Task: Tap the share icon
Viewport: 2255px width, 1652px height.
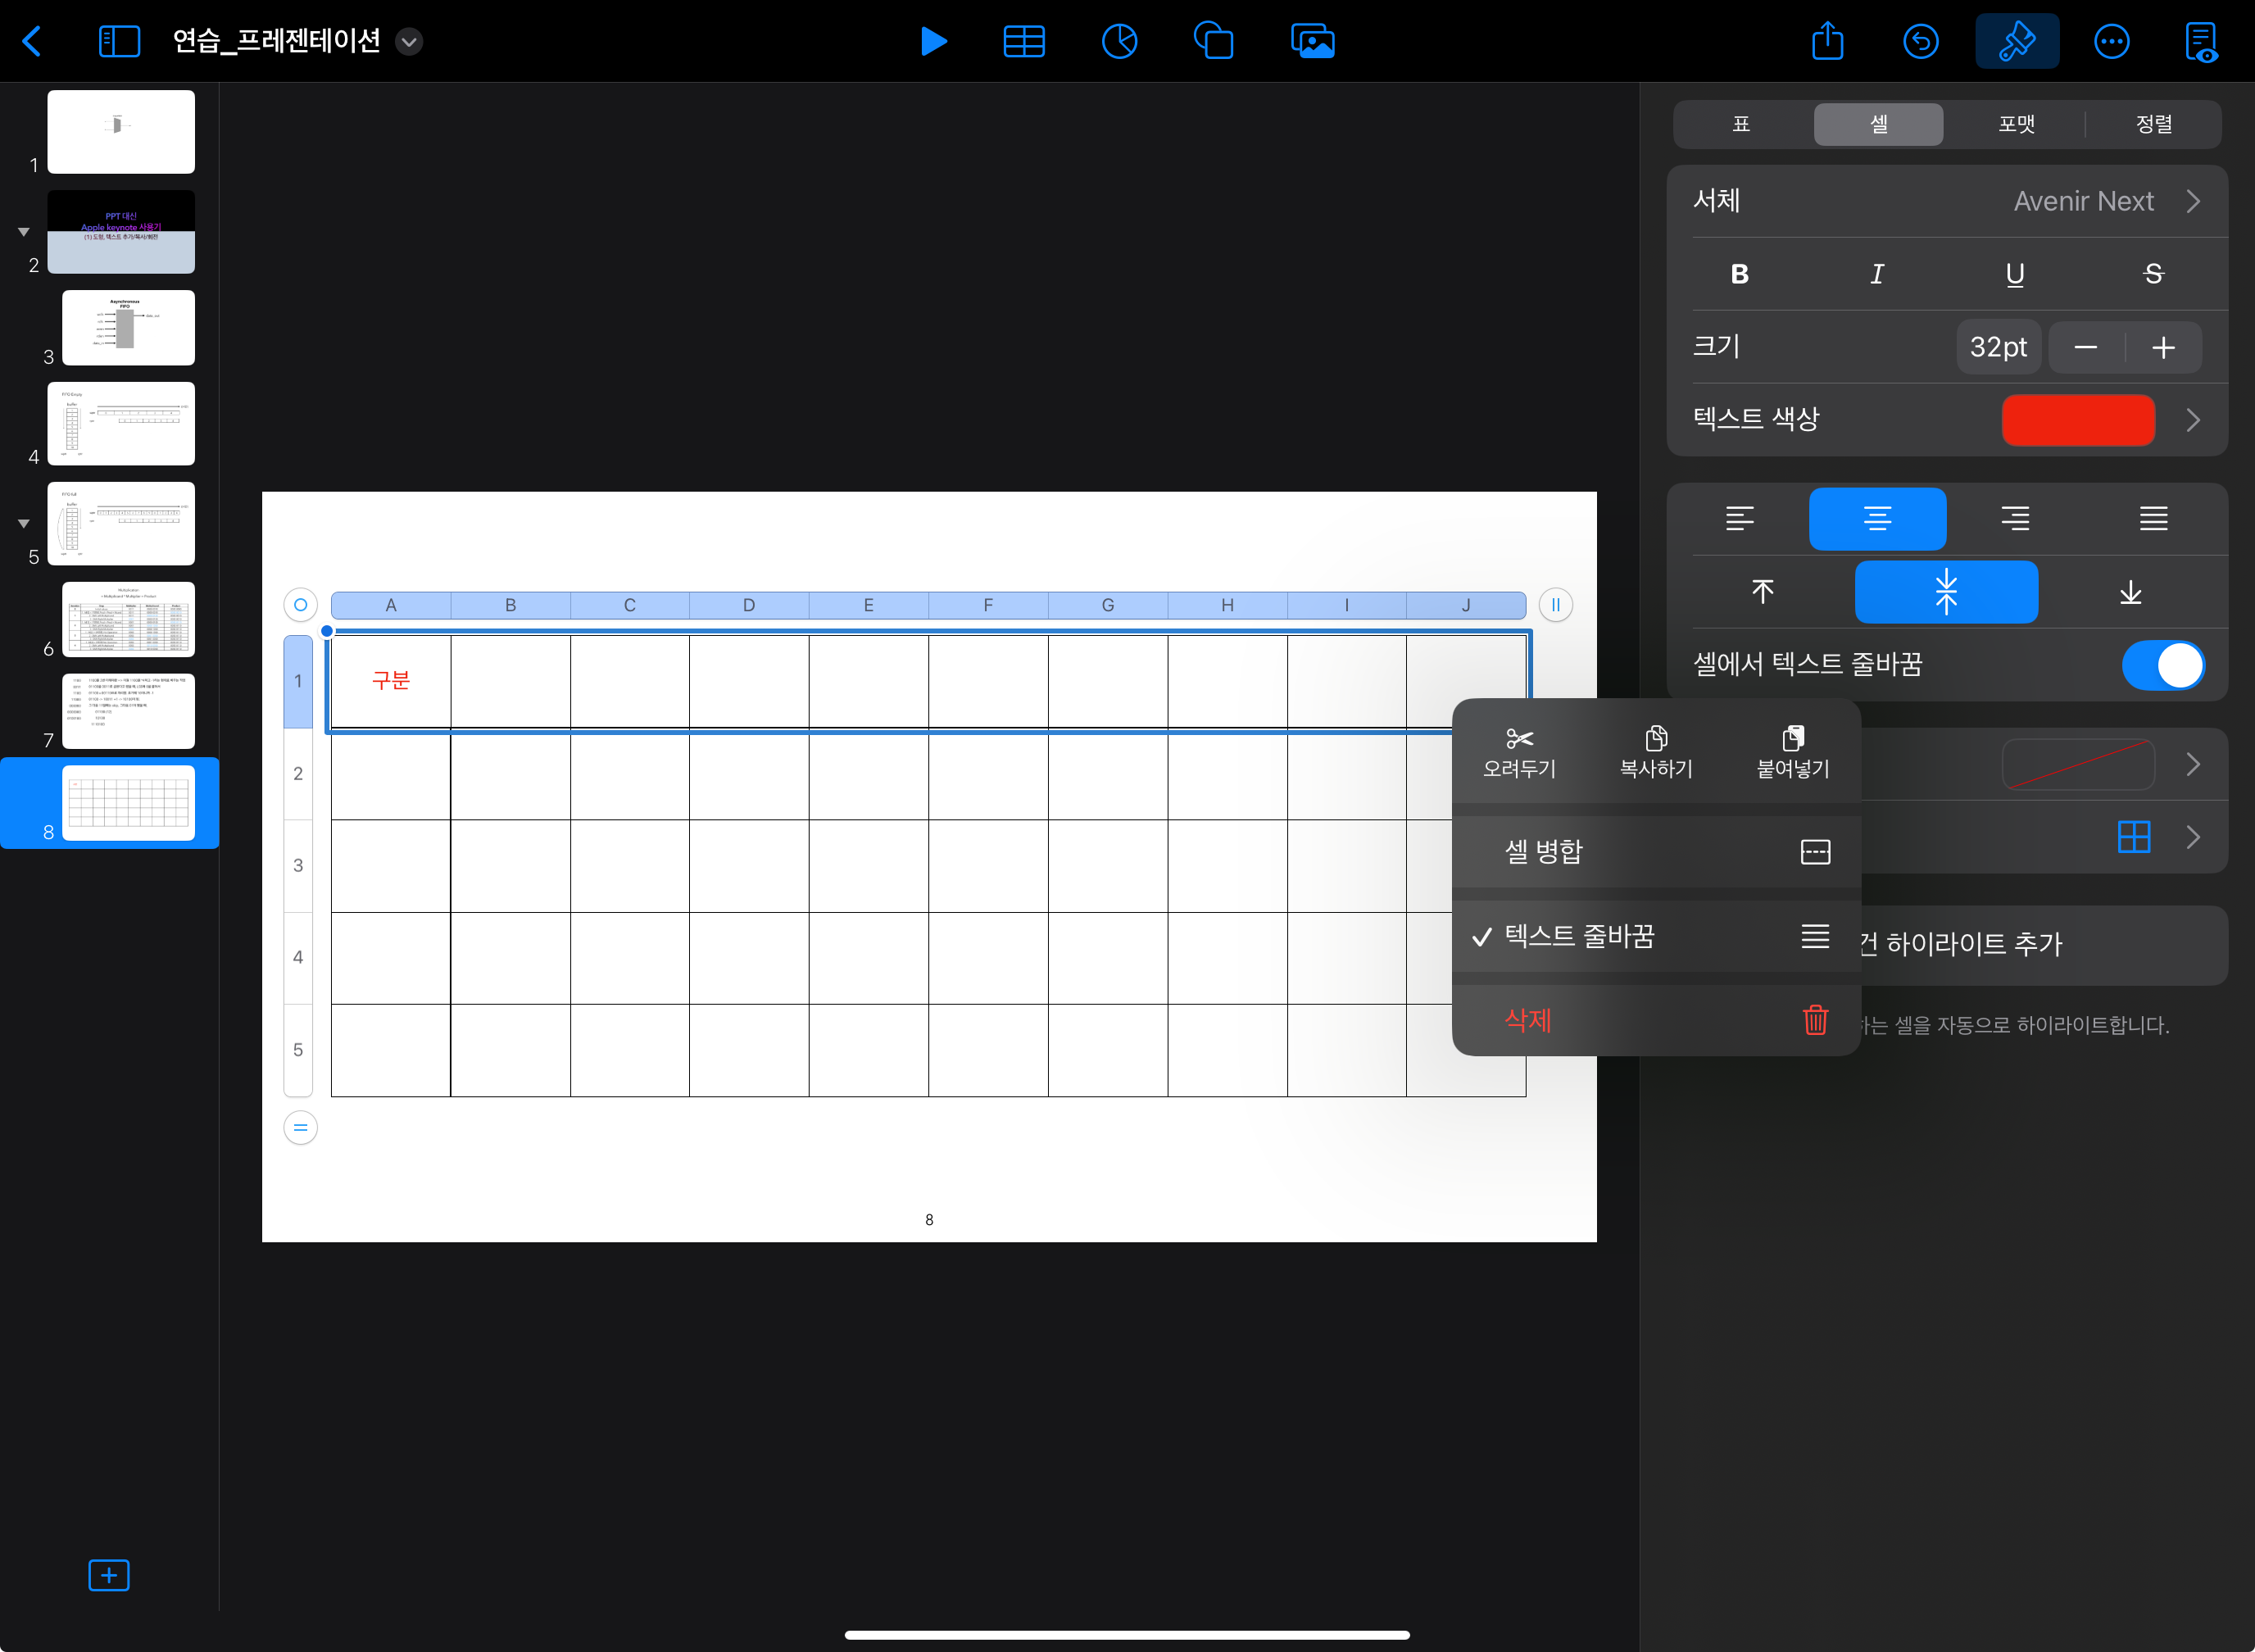Action: click(x=1827, y=41)
